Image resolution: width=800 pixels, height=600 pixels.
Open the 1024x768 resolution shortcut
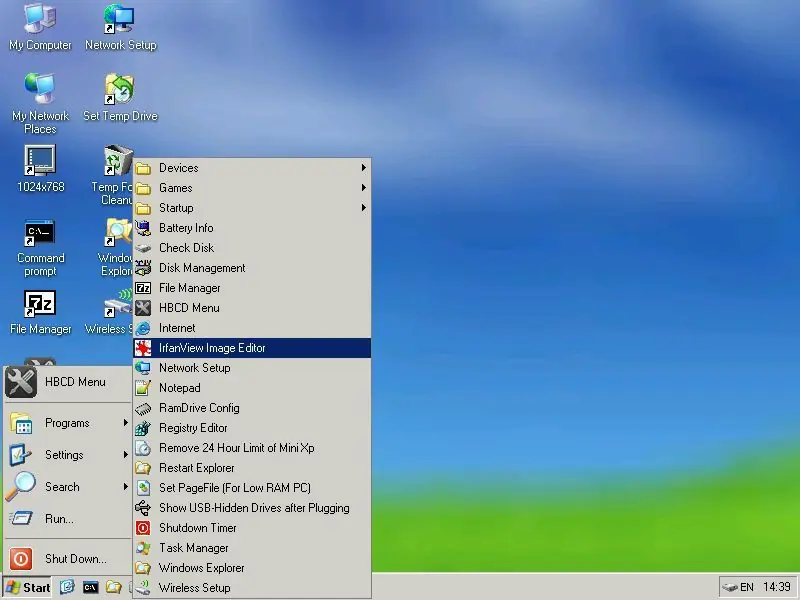pos(40,168)
